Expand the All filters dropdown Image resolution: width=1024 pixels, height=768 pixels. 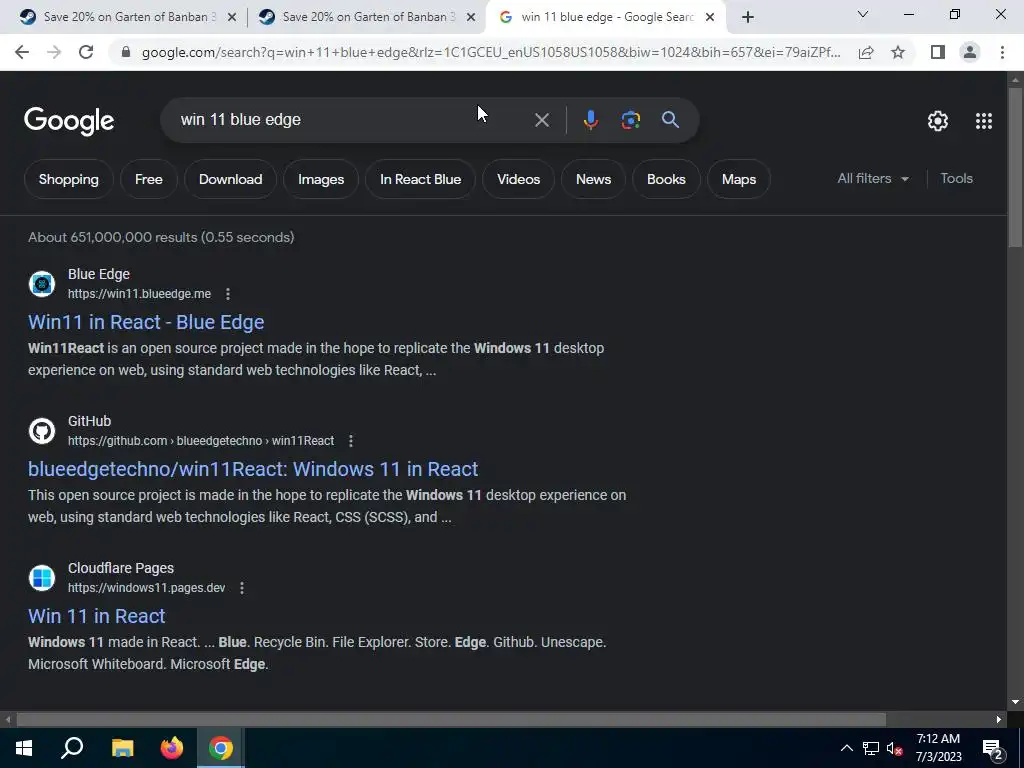tap(873, 178)
